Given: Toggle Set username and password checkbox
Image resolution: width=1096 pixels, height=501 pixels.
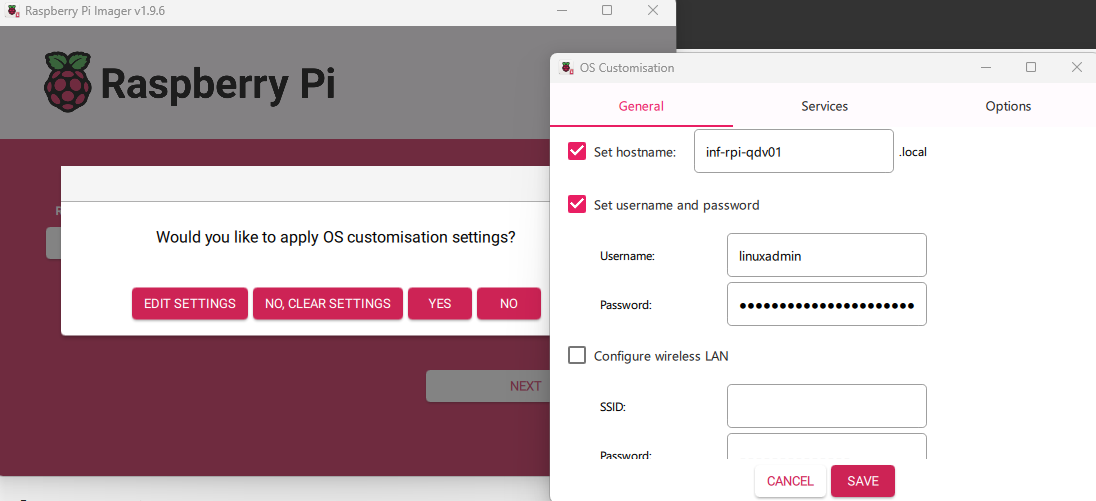Looking at the screenshot, I should (x=577, y=204).
